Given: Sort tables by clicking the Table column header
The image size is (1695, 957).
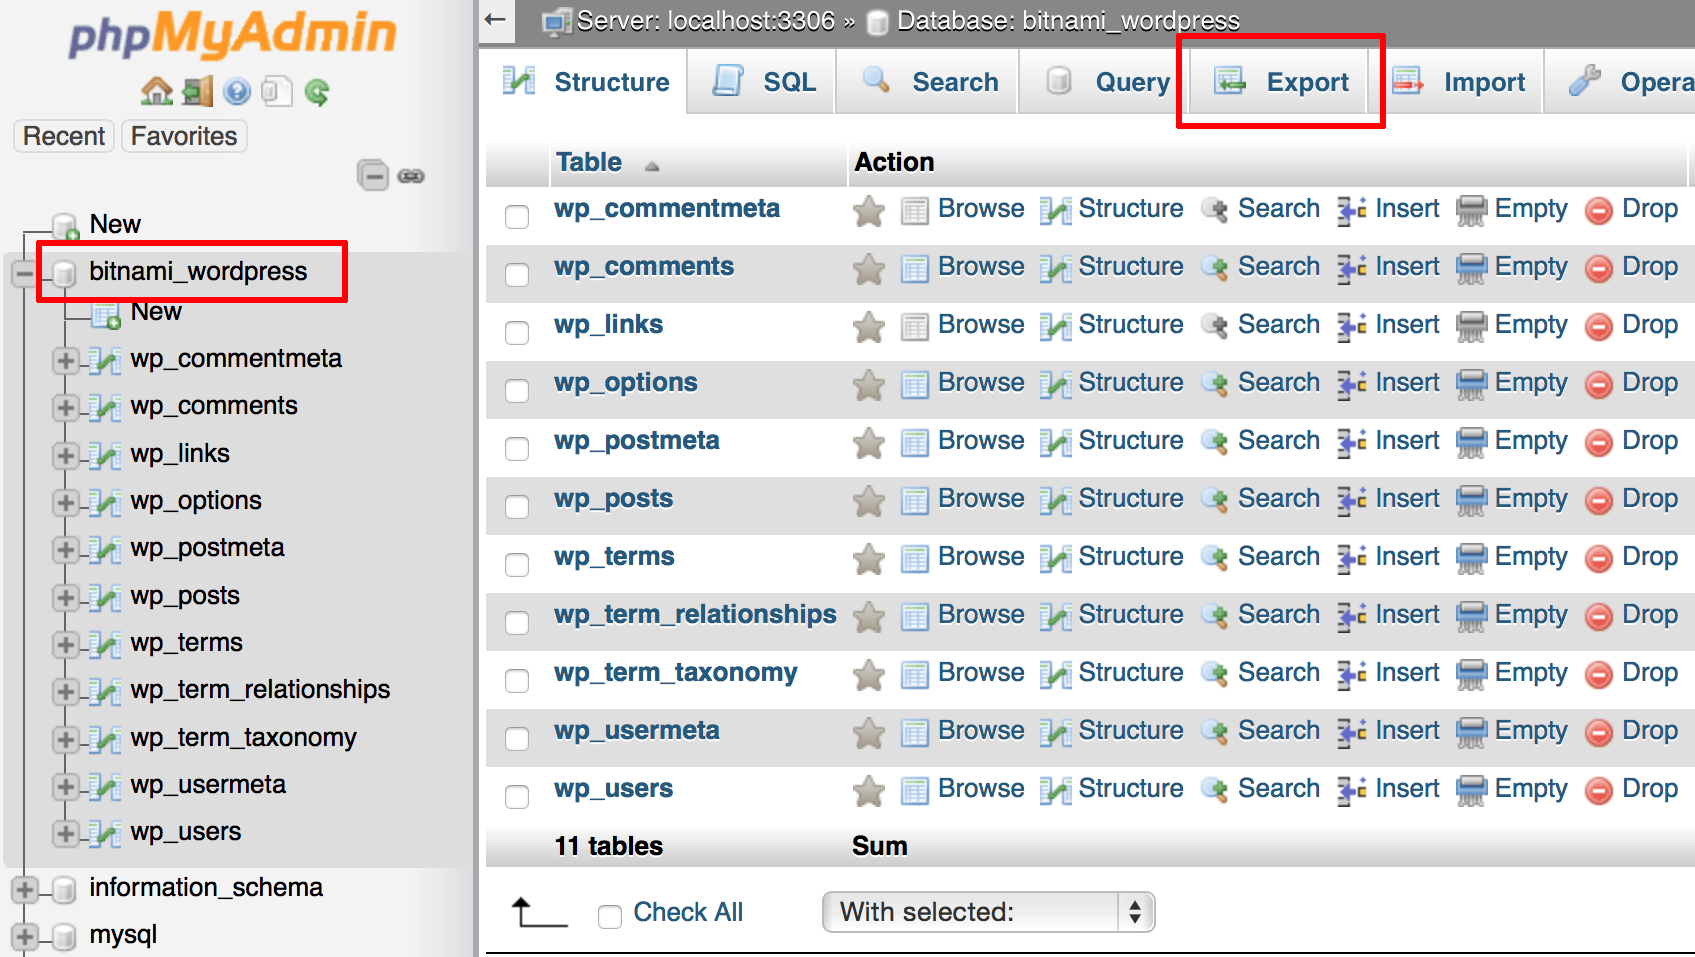Looking at the screenshot, I should click(x=589, y=161).
